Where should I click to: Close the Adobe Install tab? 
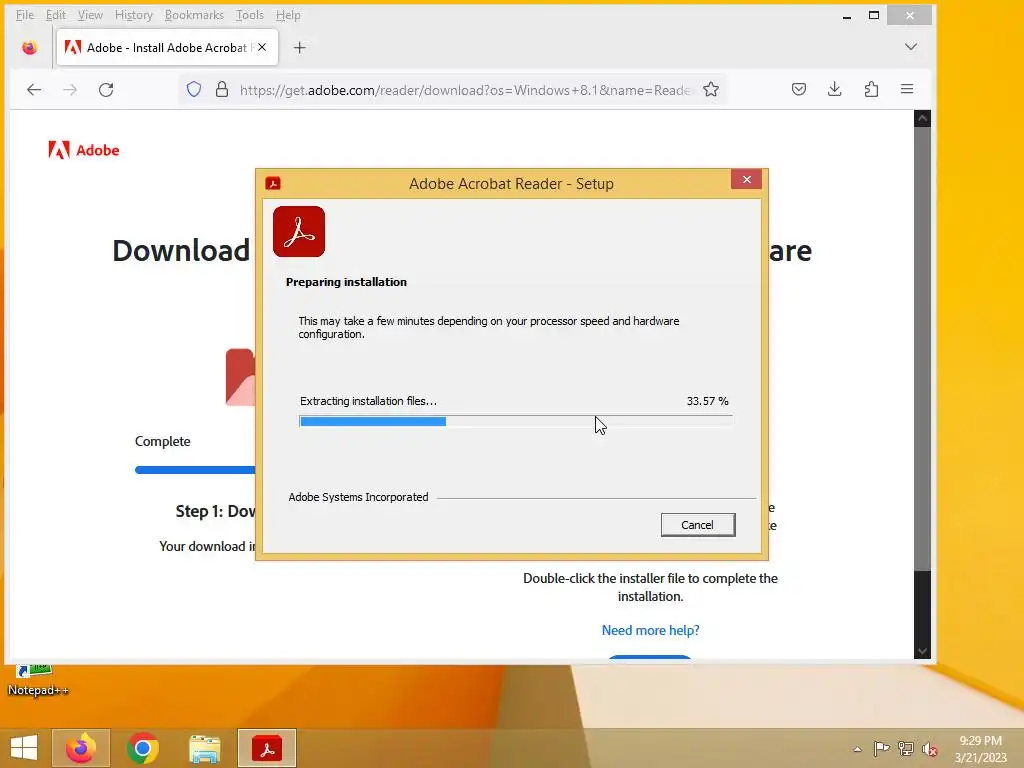[x=262, y=47]
